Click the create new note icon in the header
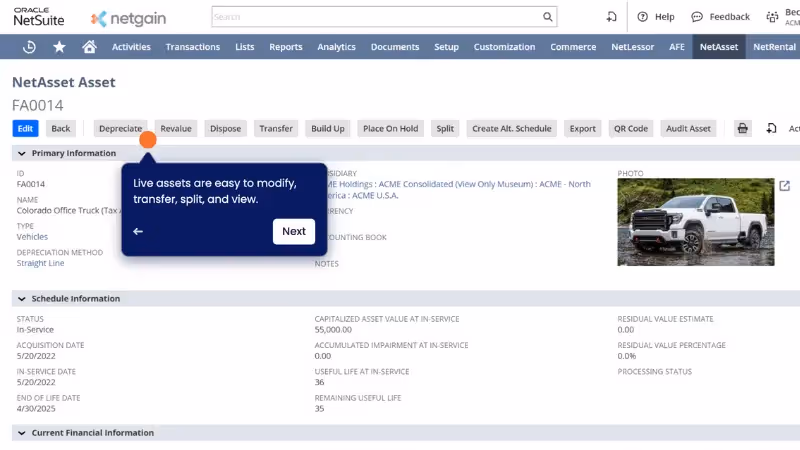Viewport: 800px width, 450px height. (x=611, y=17)
